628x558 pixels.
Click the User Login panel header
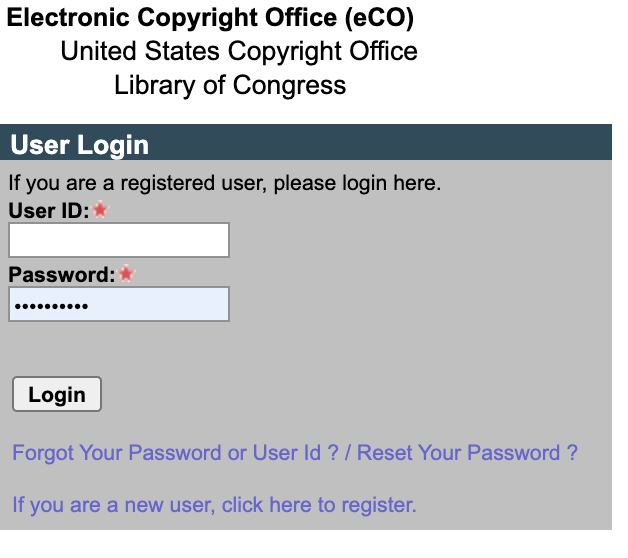[x=80, y=145]
